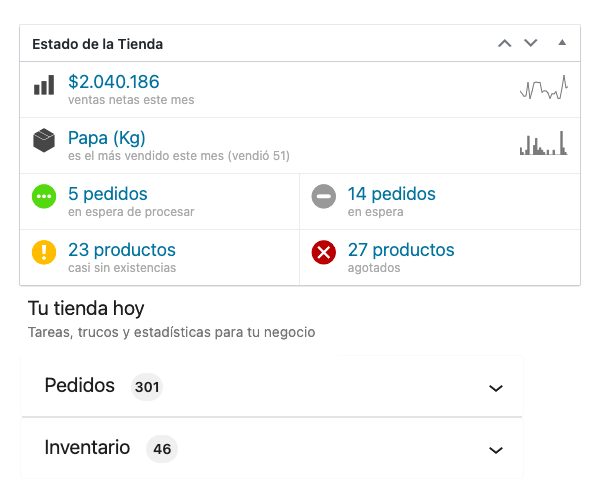The height and width of the screenshot is (500, 600).
Task: Click the top seller bar sparkline
Action: pos(543,144)
